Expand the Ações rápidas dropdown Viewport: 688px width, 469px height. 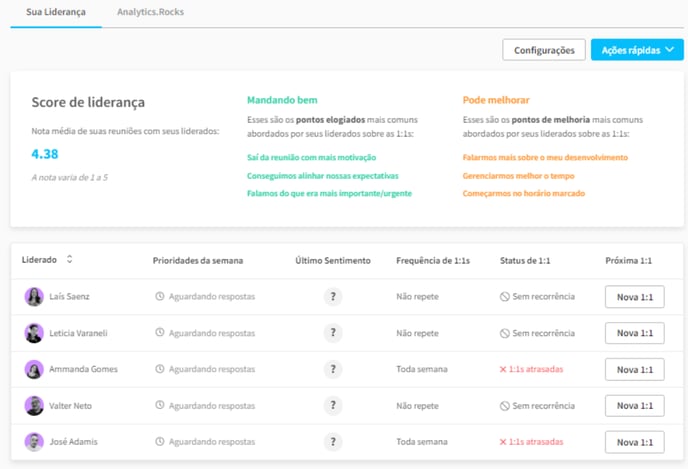[x=636, y=50]
